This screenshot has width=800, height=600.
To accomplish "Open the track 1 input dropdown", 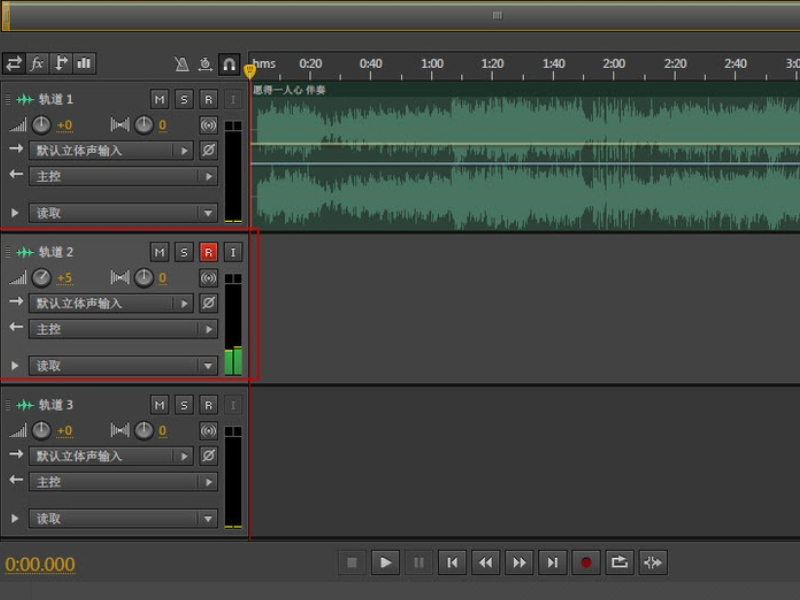I will pyautogui.click(x=110, y=151).
